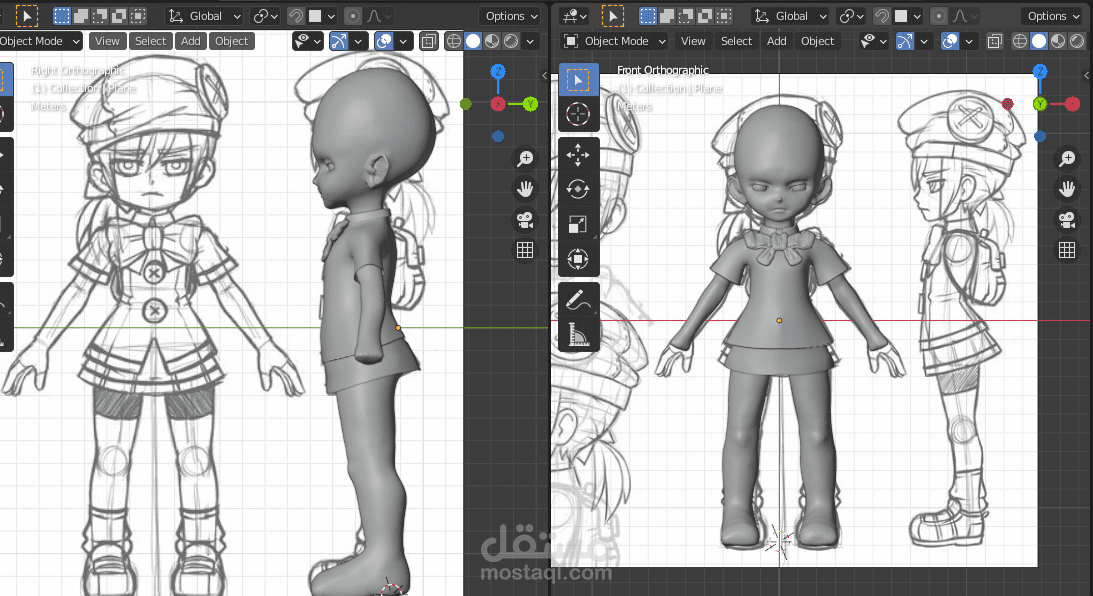This screenshot has height=596, width=1093.
Task: Select the Annotate pencil tool
Action: [578, 300]
